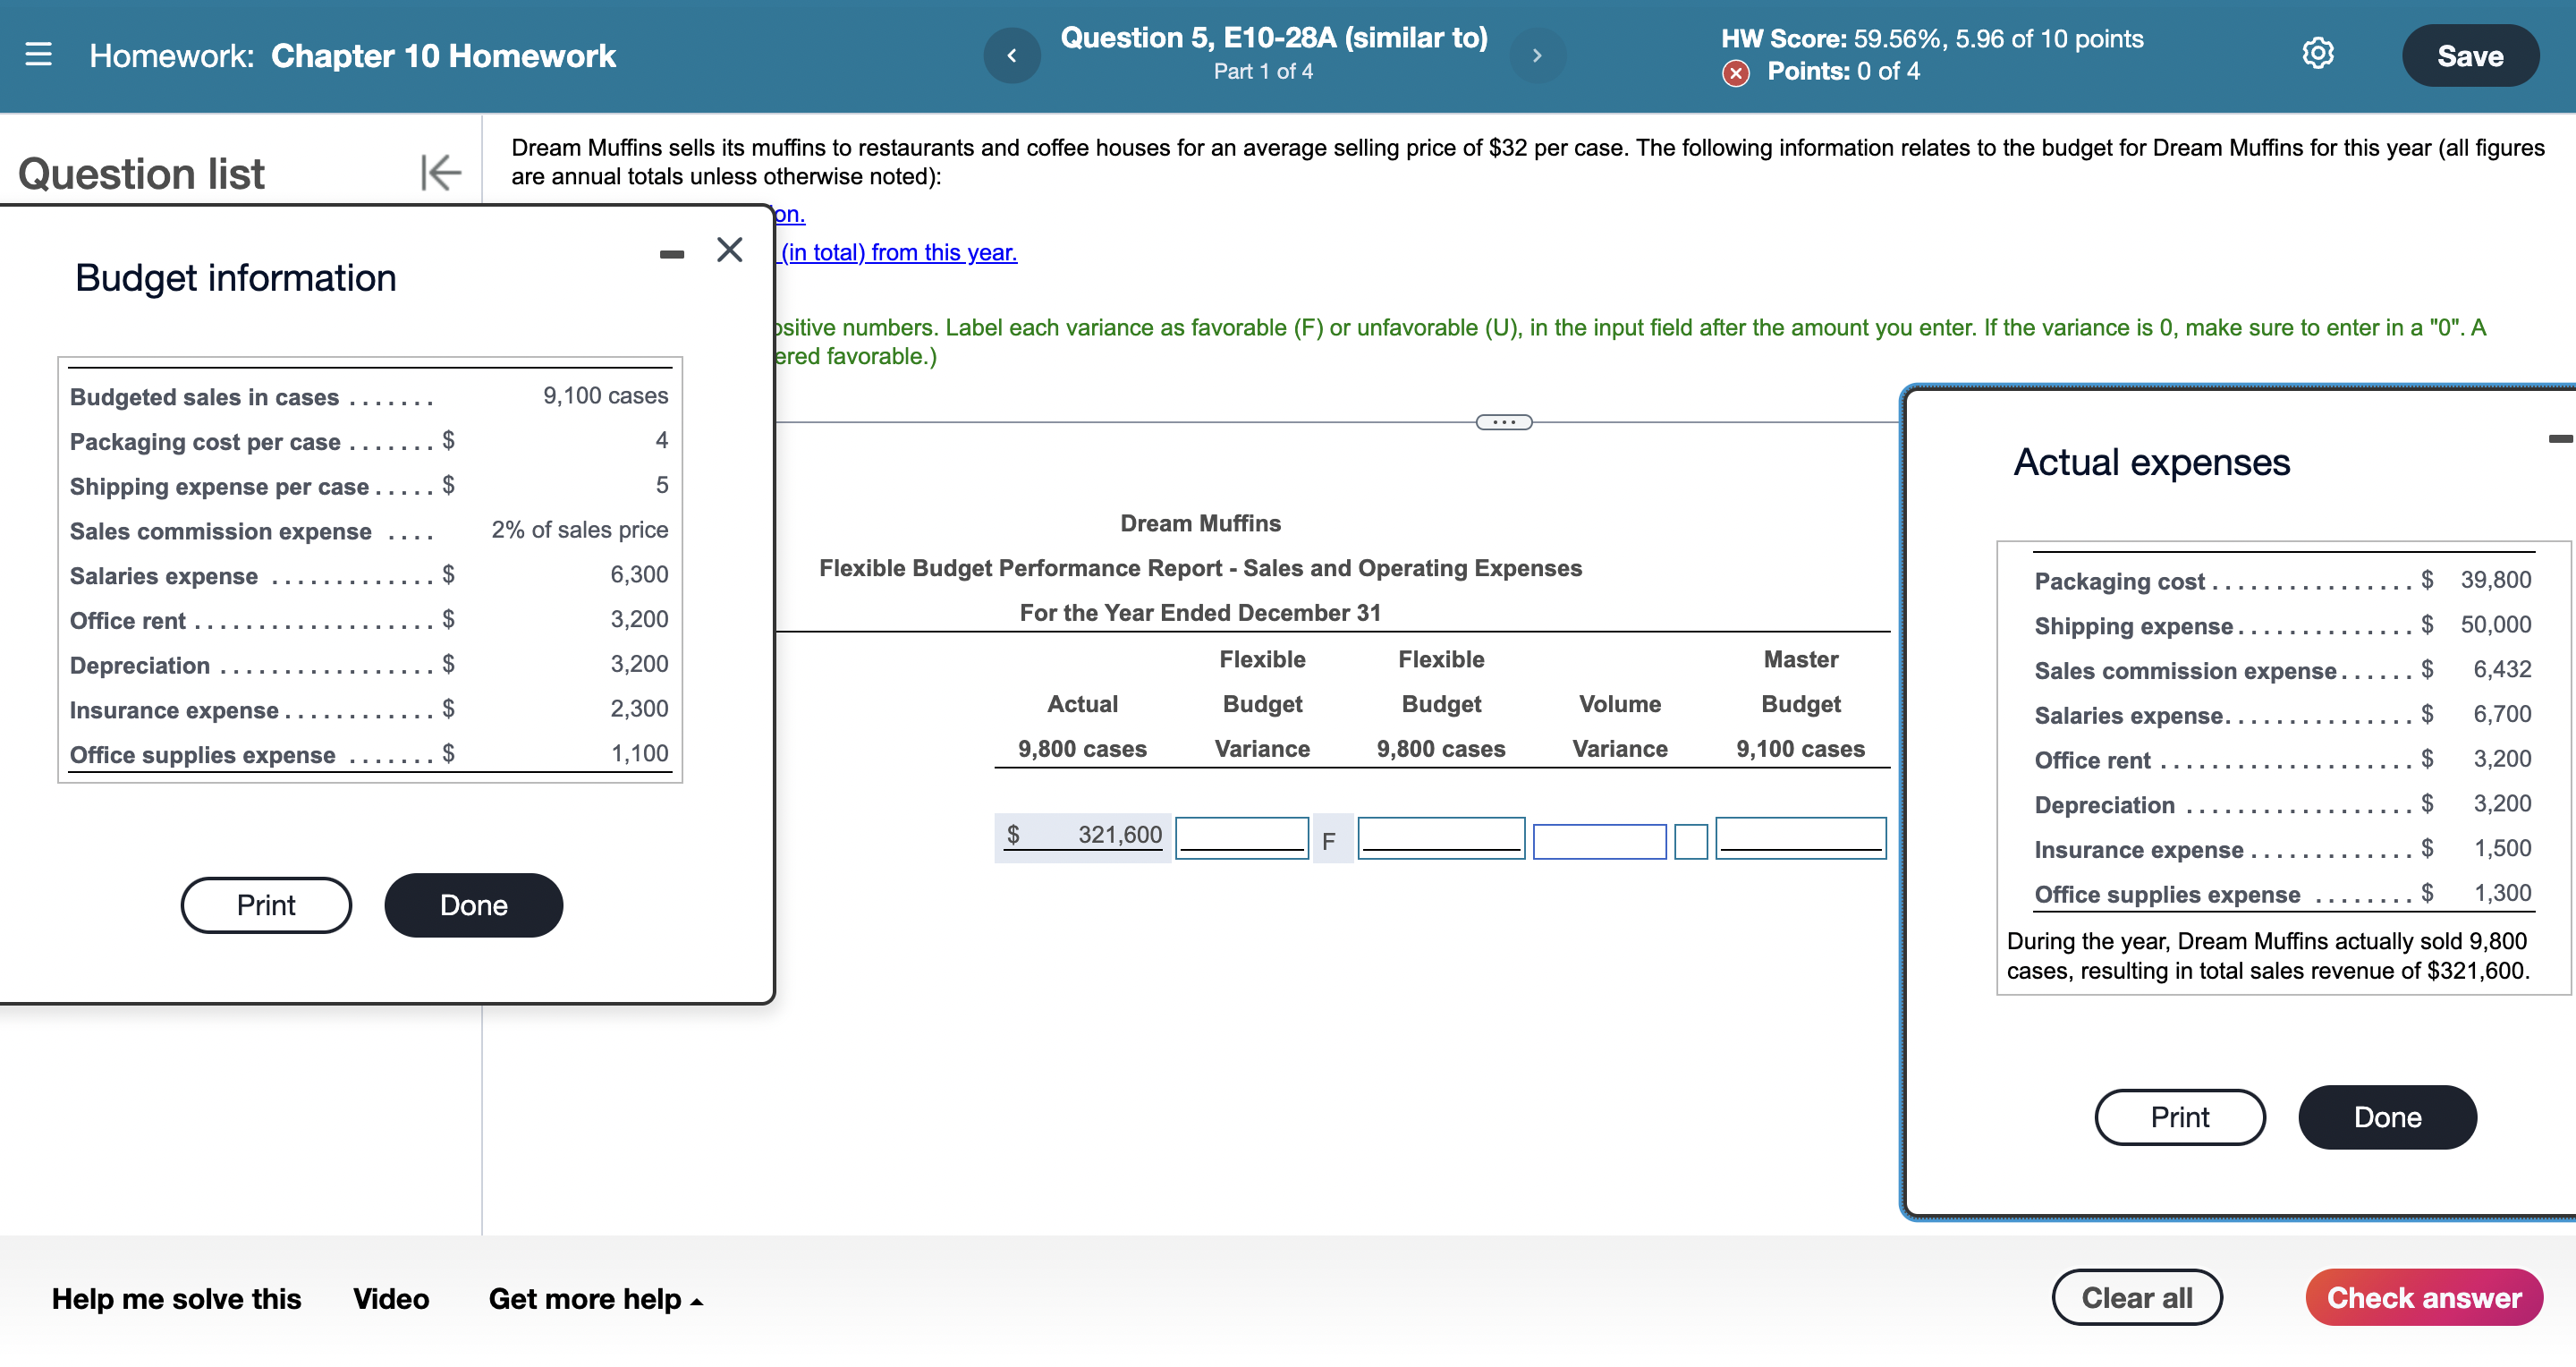2576x1367 pixels.
Task: Click the Flexible Budget Variance input
Action: (1239, 834)
